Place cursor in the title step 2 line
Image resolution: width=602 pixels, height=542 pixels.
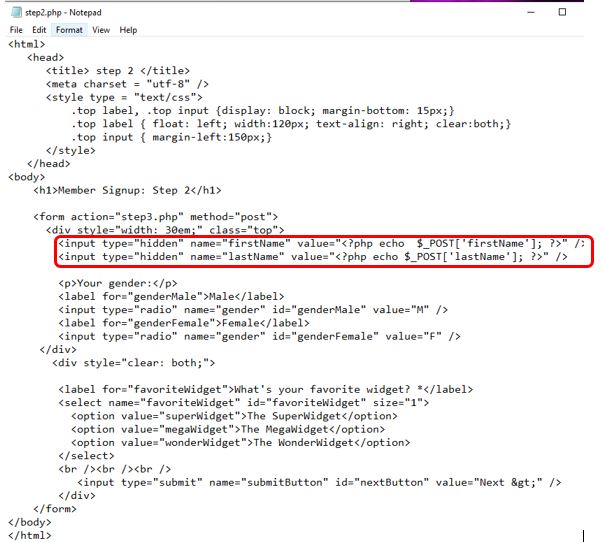pyautogui.click(x=116, y=71)
